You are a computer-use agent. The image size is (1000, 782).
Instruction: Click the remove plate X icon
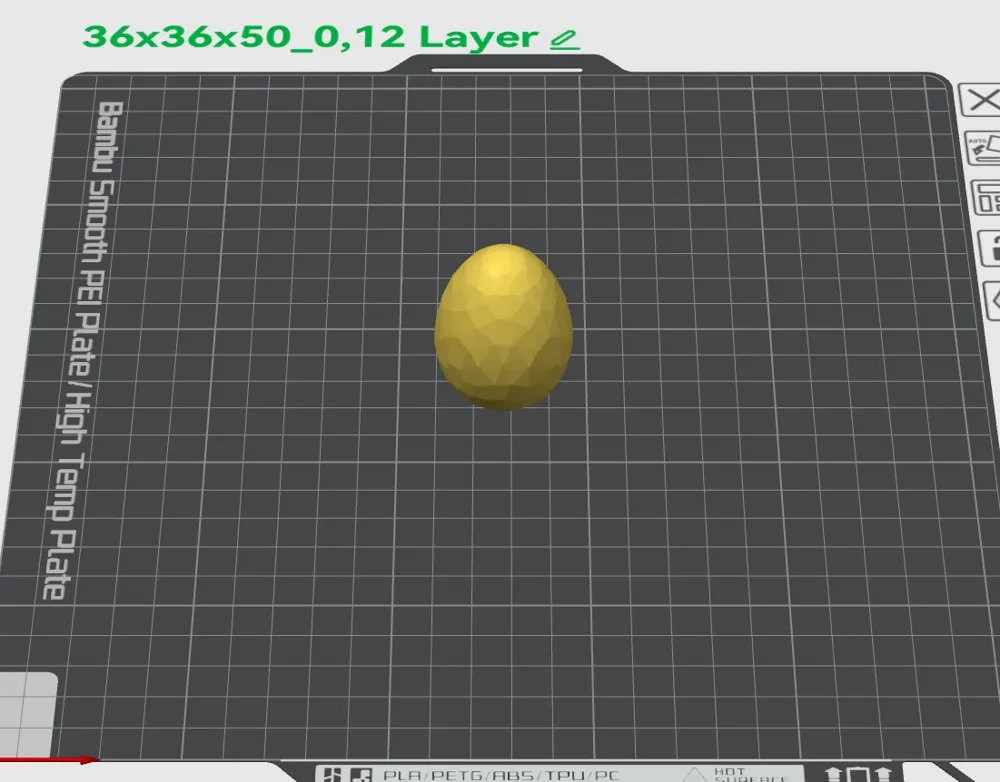click(x=981, y=100)
